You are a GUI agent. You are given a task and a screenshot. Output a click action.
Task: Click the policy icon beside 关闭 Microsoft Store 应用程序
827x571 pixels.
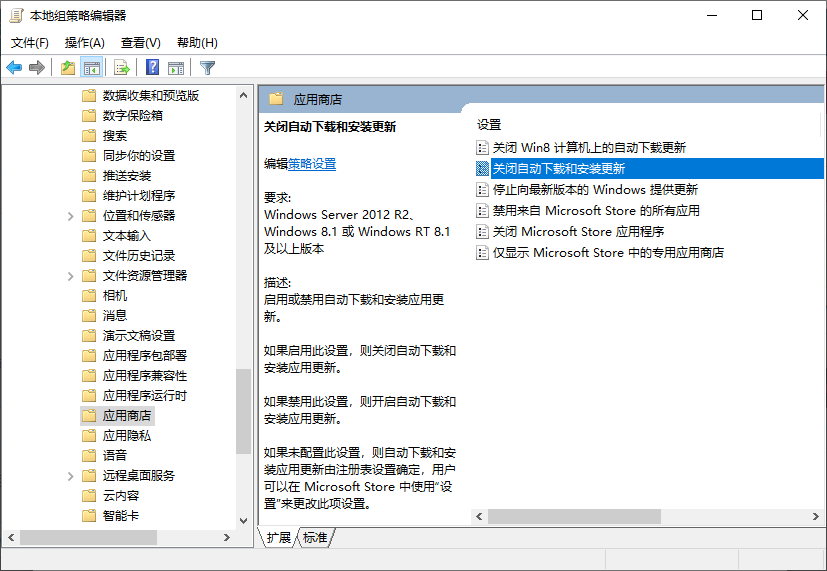point(482,231)
